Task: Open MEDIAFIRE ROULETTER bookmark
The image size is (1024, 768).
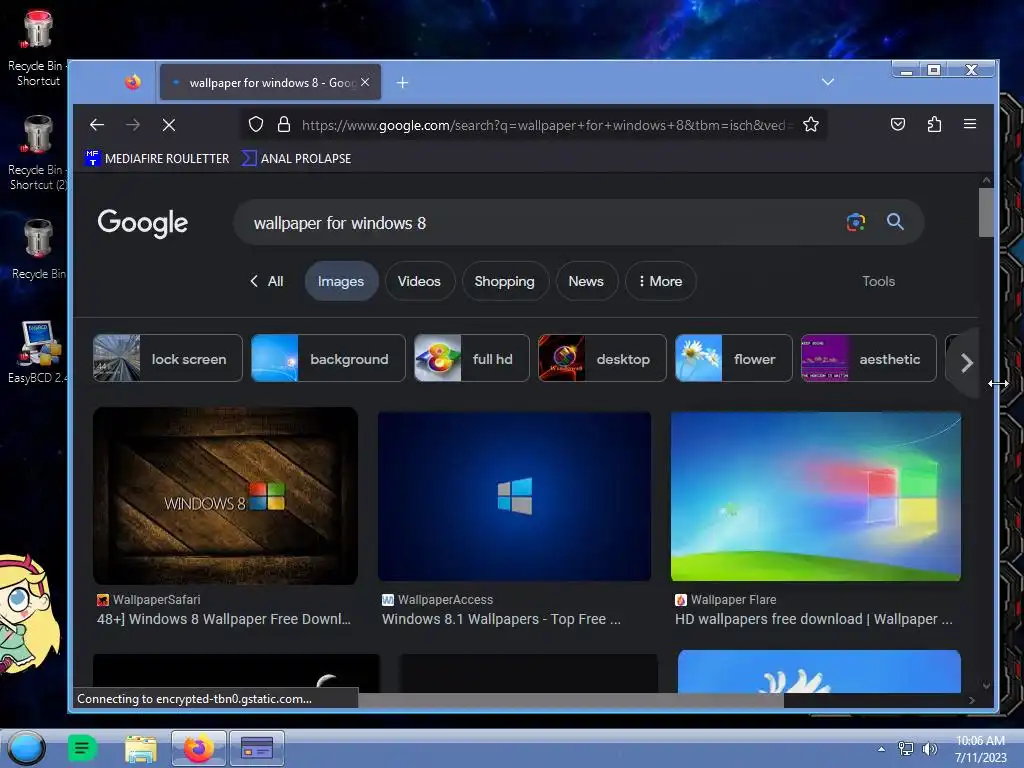Action: point(157,158)
